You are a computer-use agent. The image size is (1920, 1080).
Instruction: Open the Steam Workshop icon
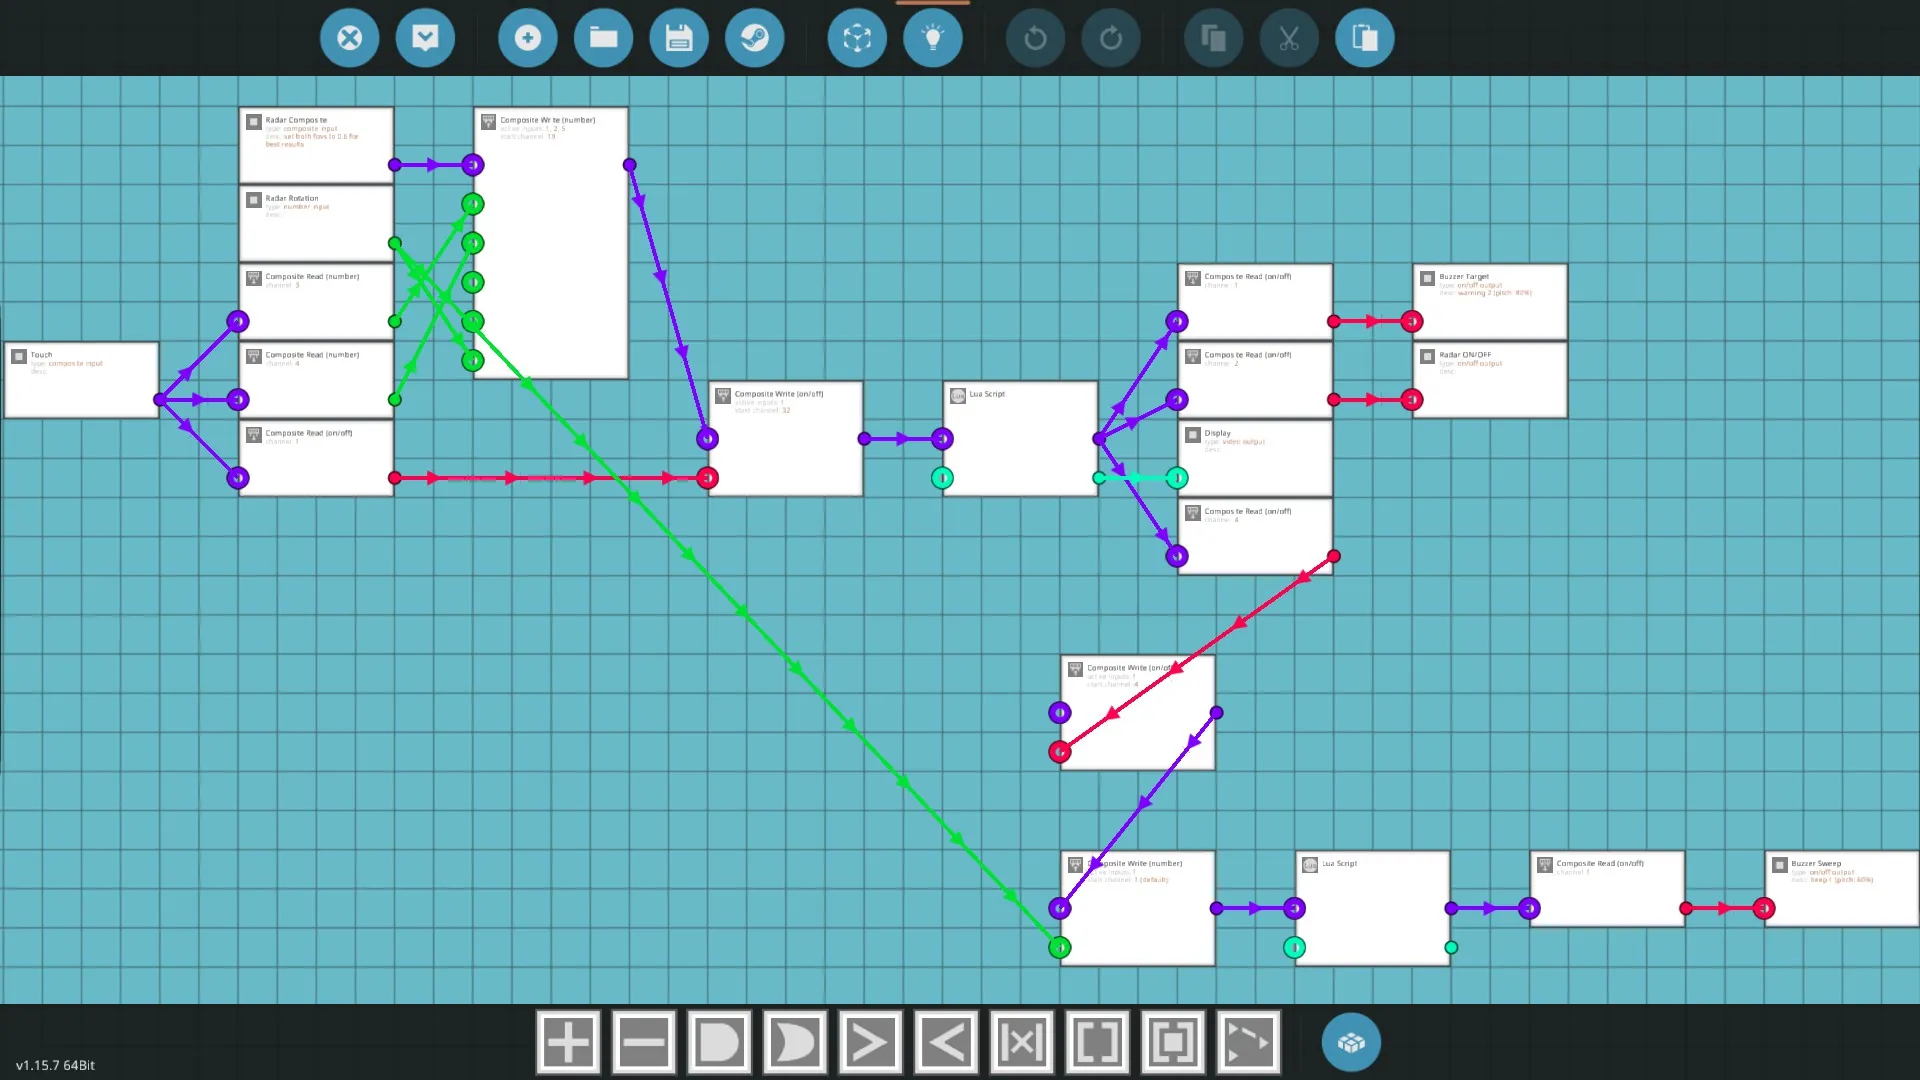[755, 38]
